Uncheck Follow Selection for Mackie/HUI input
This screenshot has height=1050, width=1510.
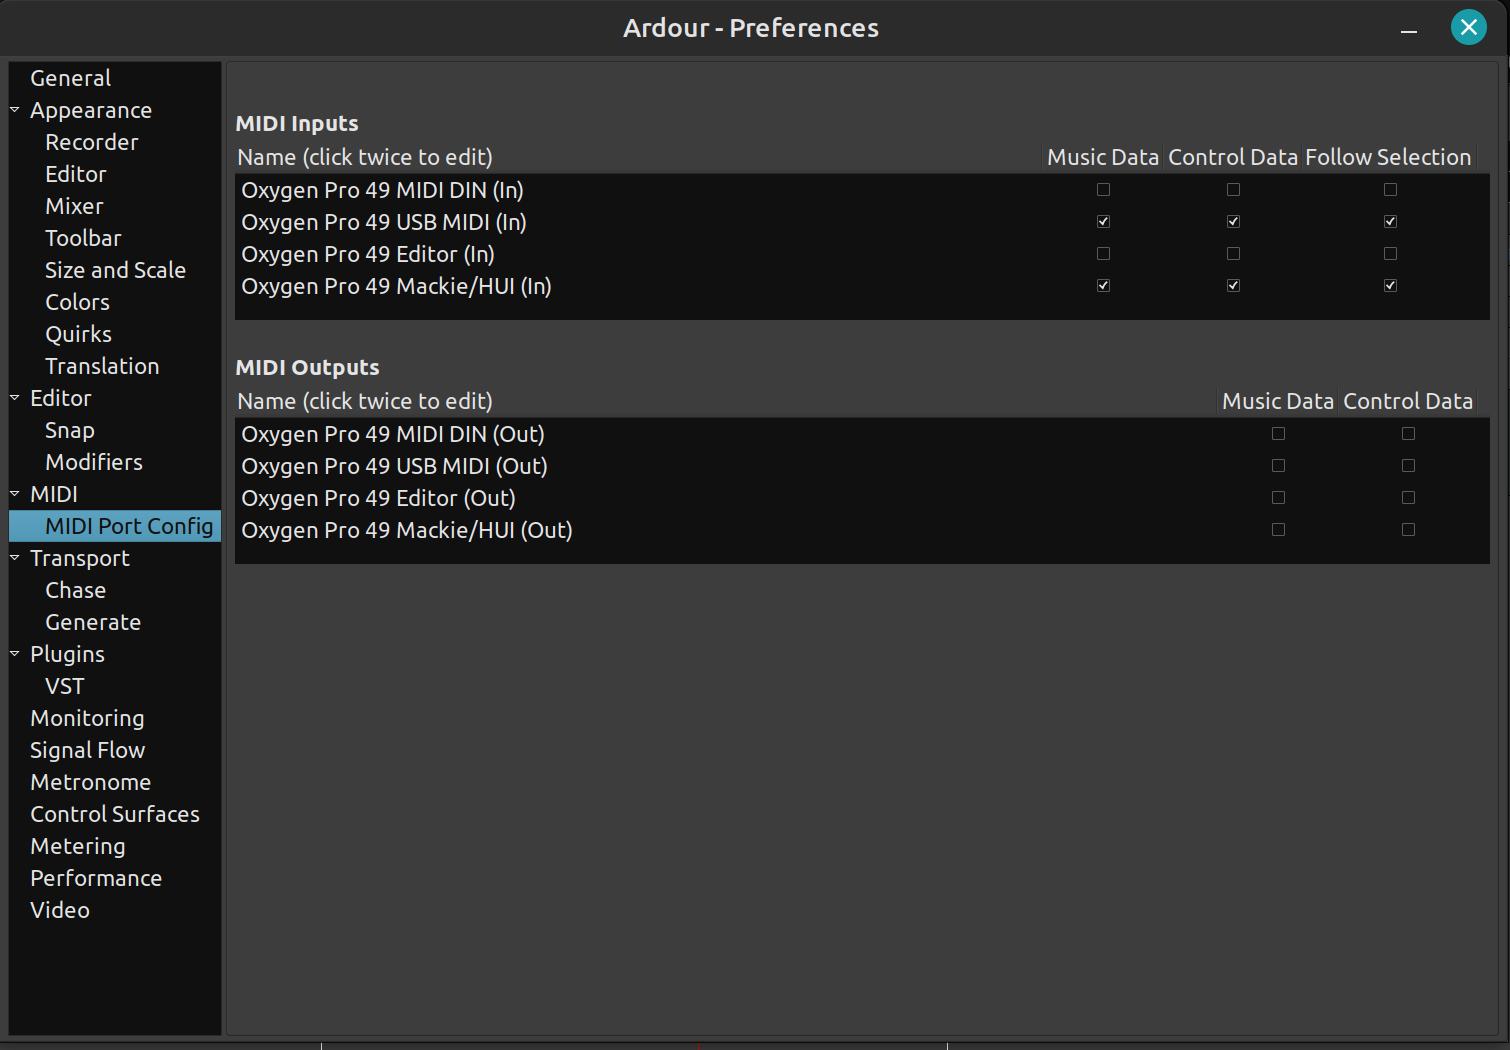(1390, 286)
